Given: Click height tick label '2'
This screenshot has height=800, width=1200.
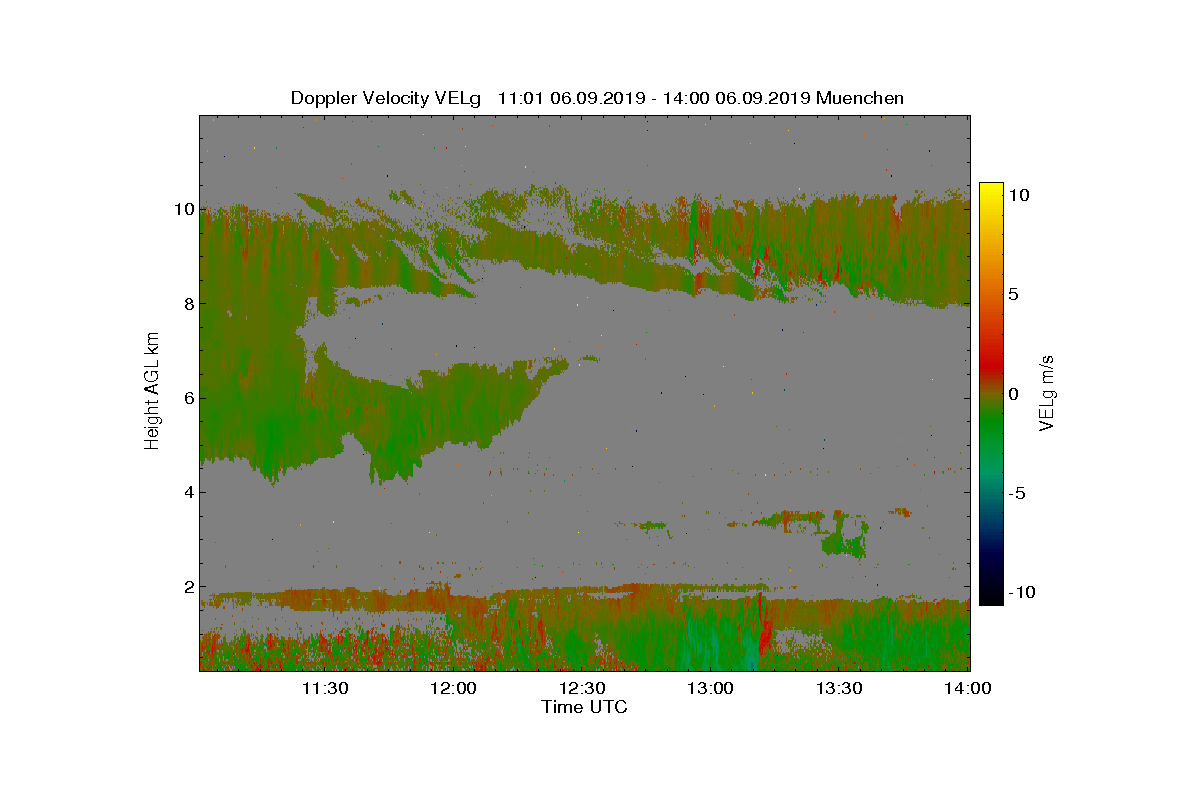Looking at the screenshot, I should tap(188, 587).
